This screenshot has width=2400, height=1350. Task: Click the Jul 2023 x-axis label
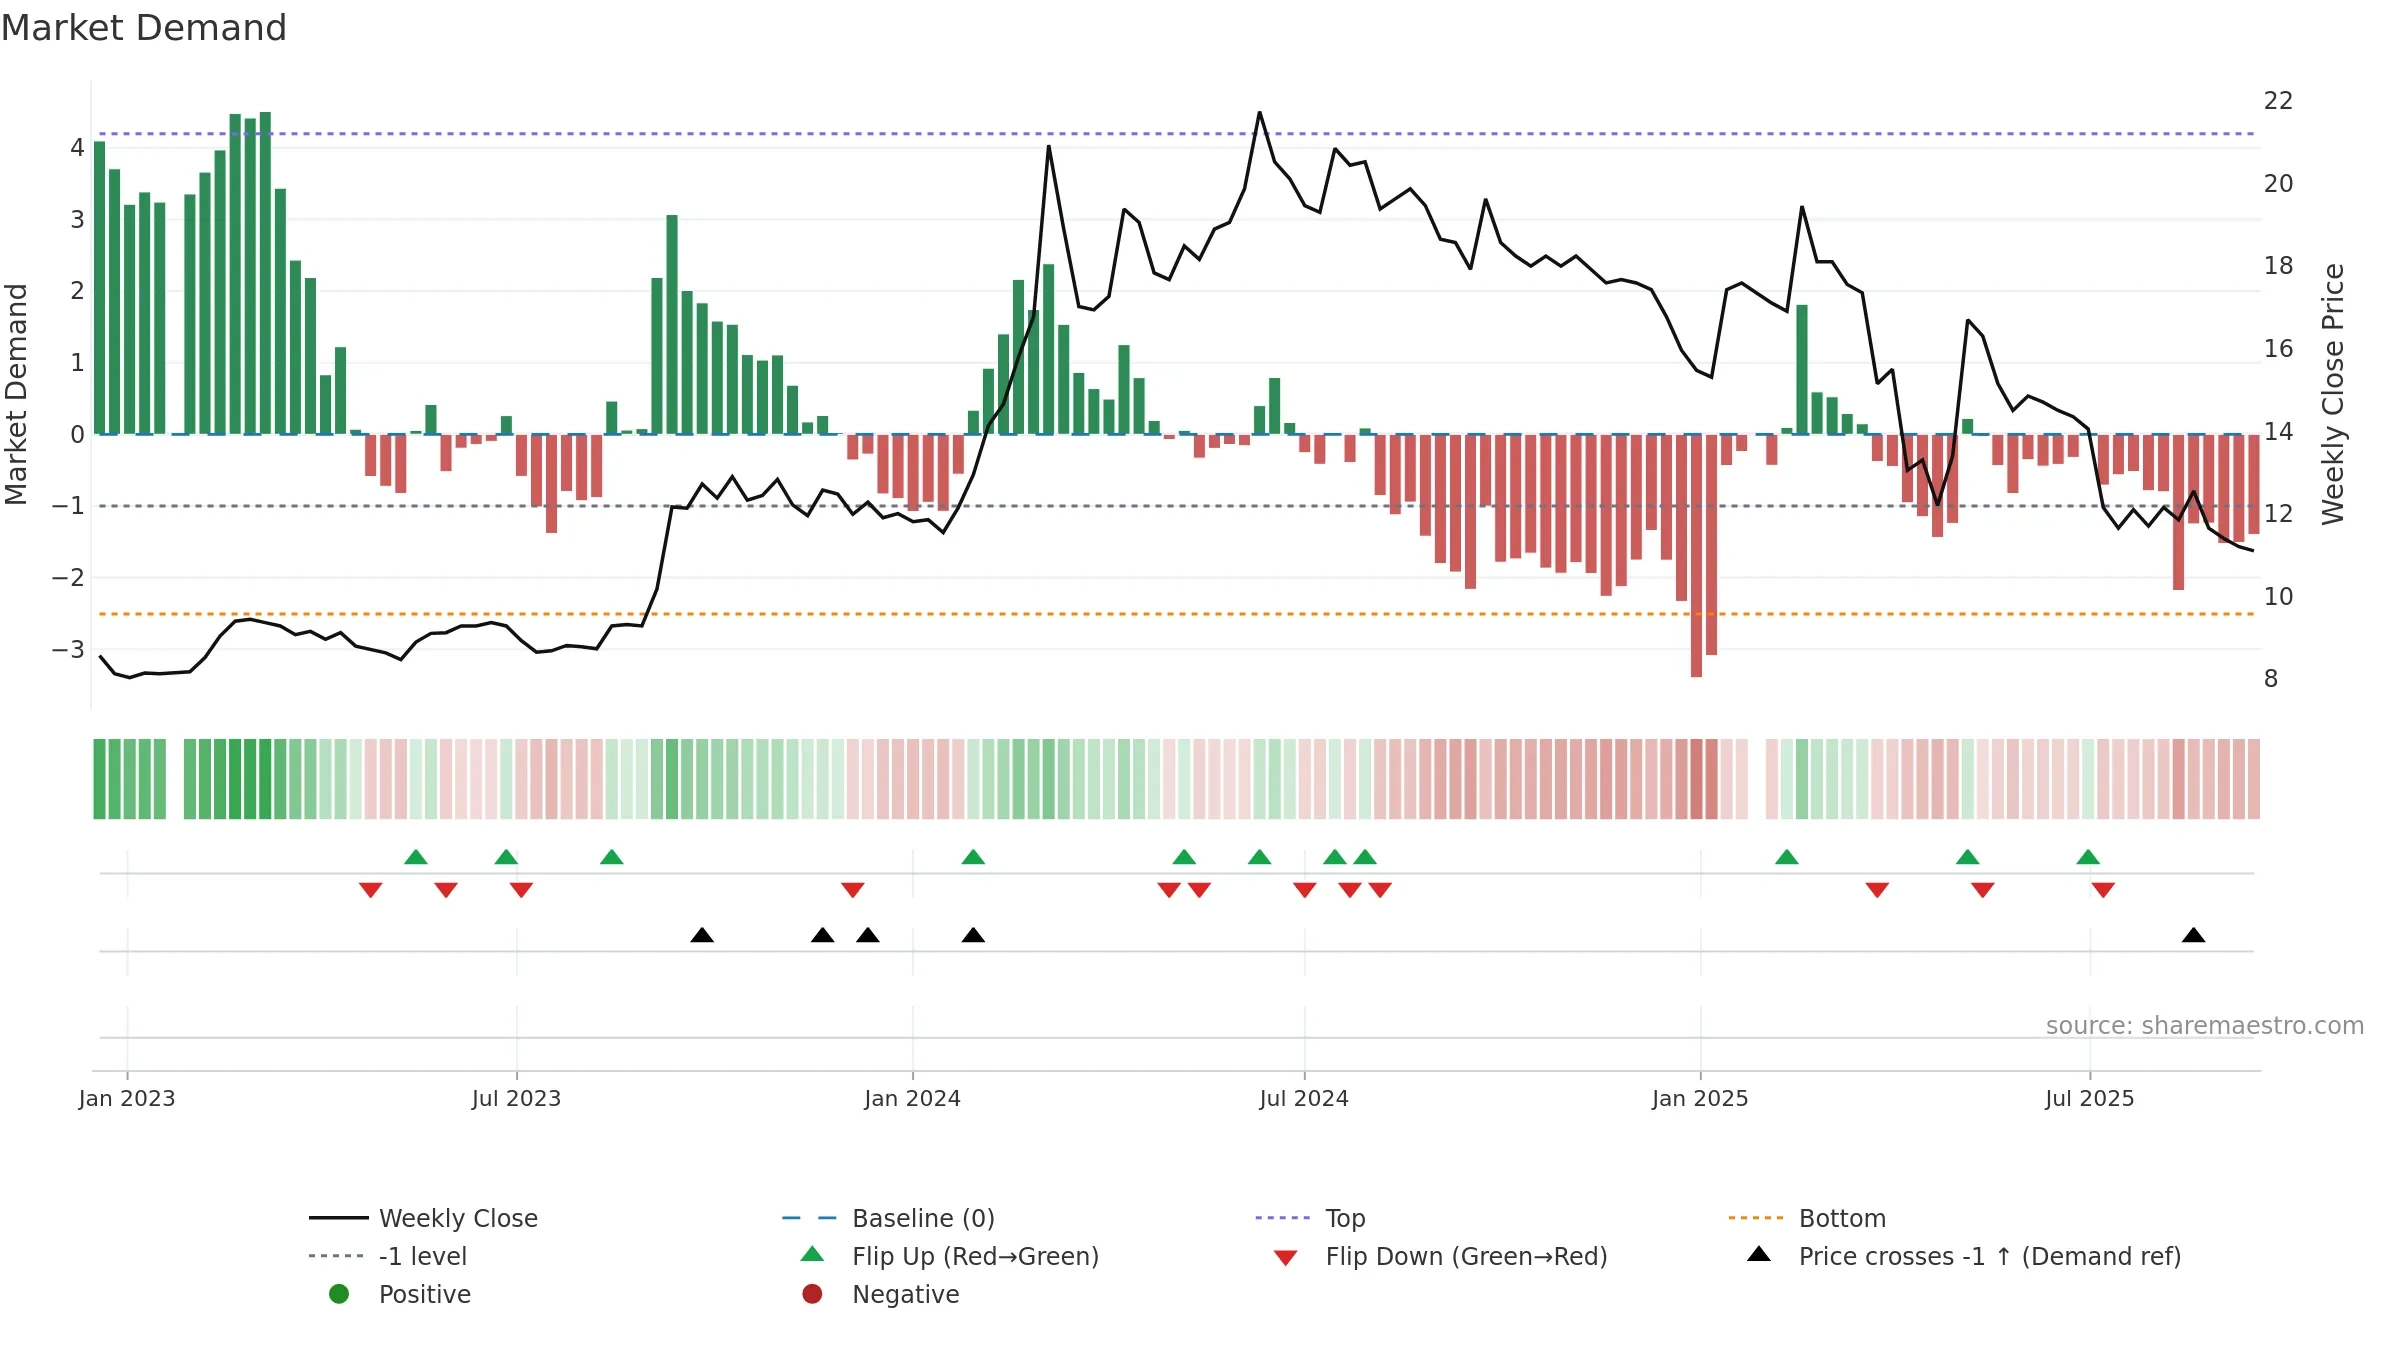516,1098
